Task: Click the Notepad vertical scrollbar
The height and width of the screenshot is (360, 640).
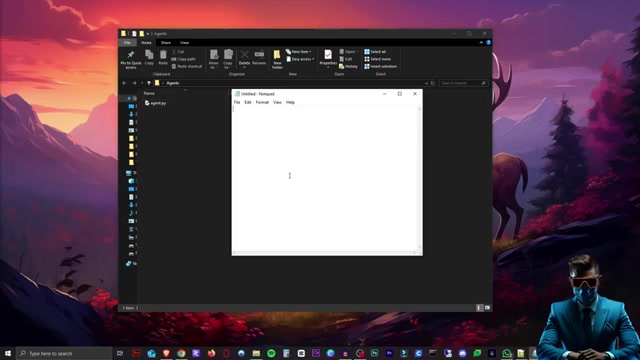Action: pos(420,179)
